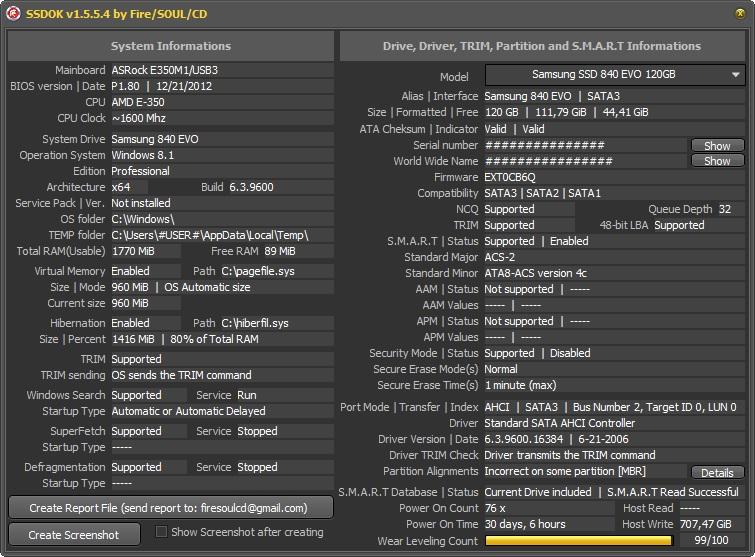Click Standard Major value ACS-2
Viewport: 755px width, 557px height.
[x=500, y=257]
